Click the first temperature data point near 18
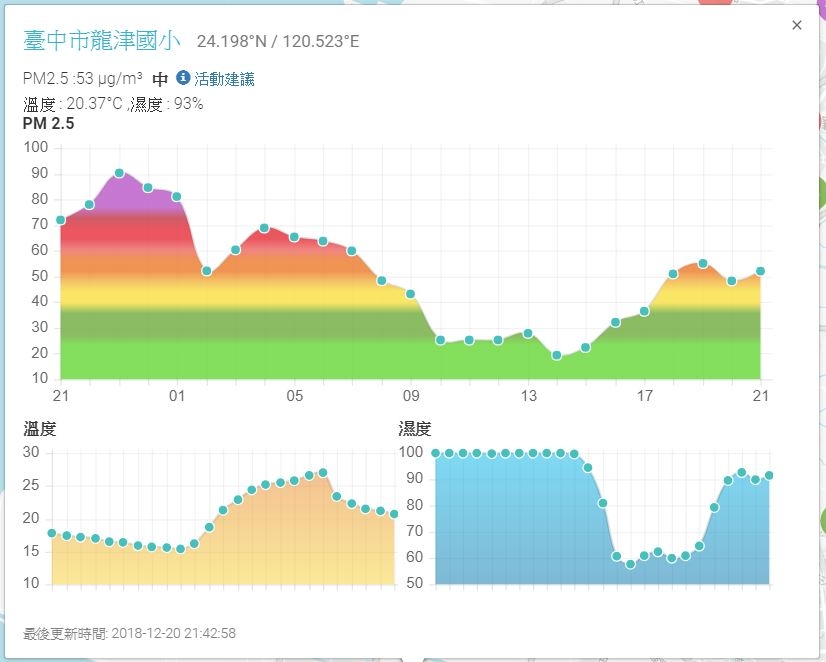This screenshot has width=826, height=662. click(52, 533)
